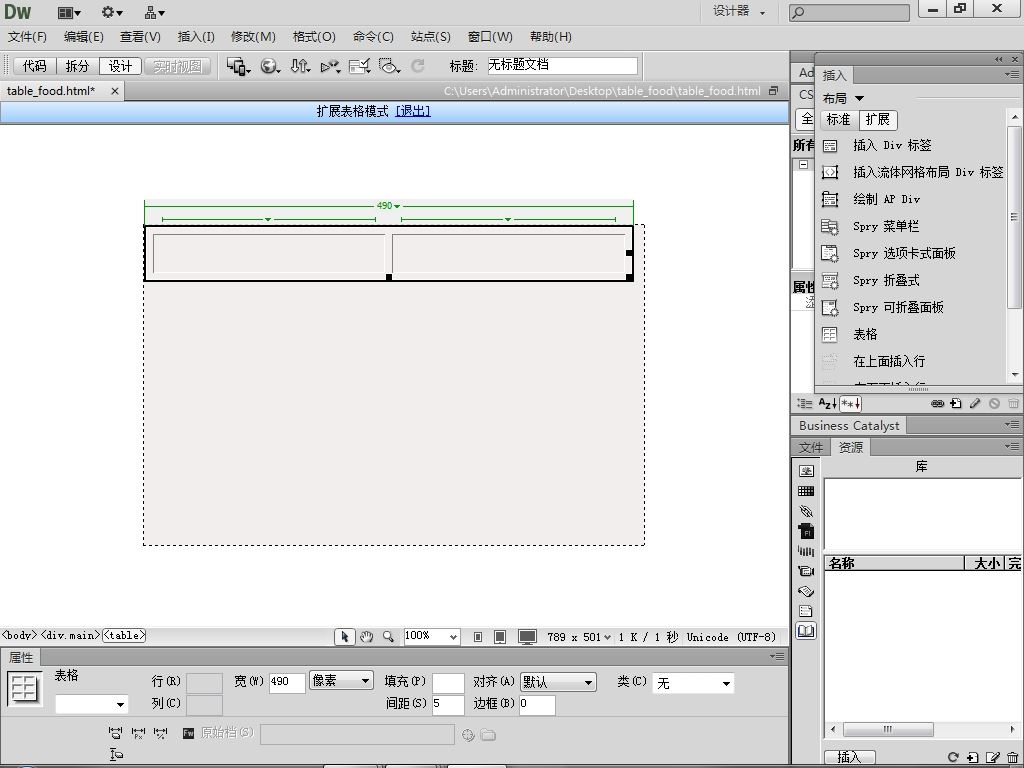Select the <table> tag in tag selector
Image resolution: width=1024 pixels, height=768 pixels.
(124, 635)
